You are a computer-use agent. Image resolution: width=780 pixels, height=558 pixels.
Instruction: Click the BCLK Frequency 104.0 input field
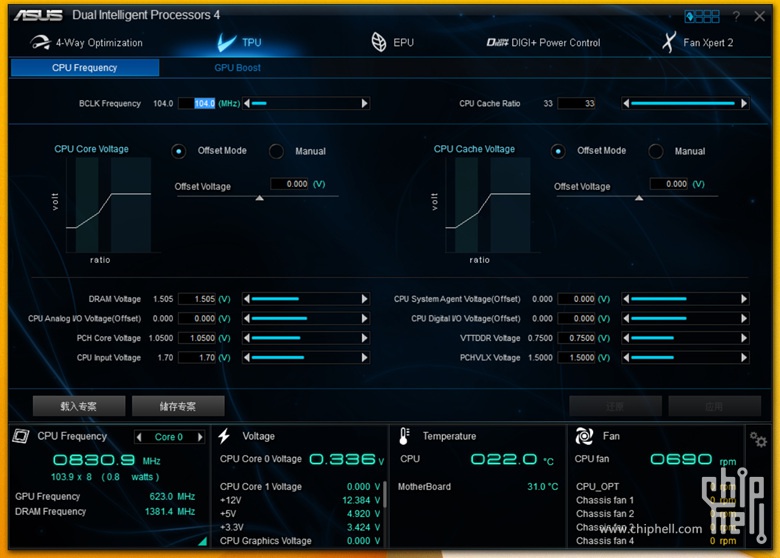coord(197,103)
